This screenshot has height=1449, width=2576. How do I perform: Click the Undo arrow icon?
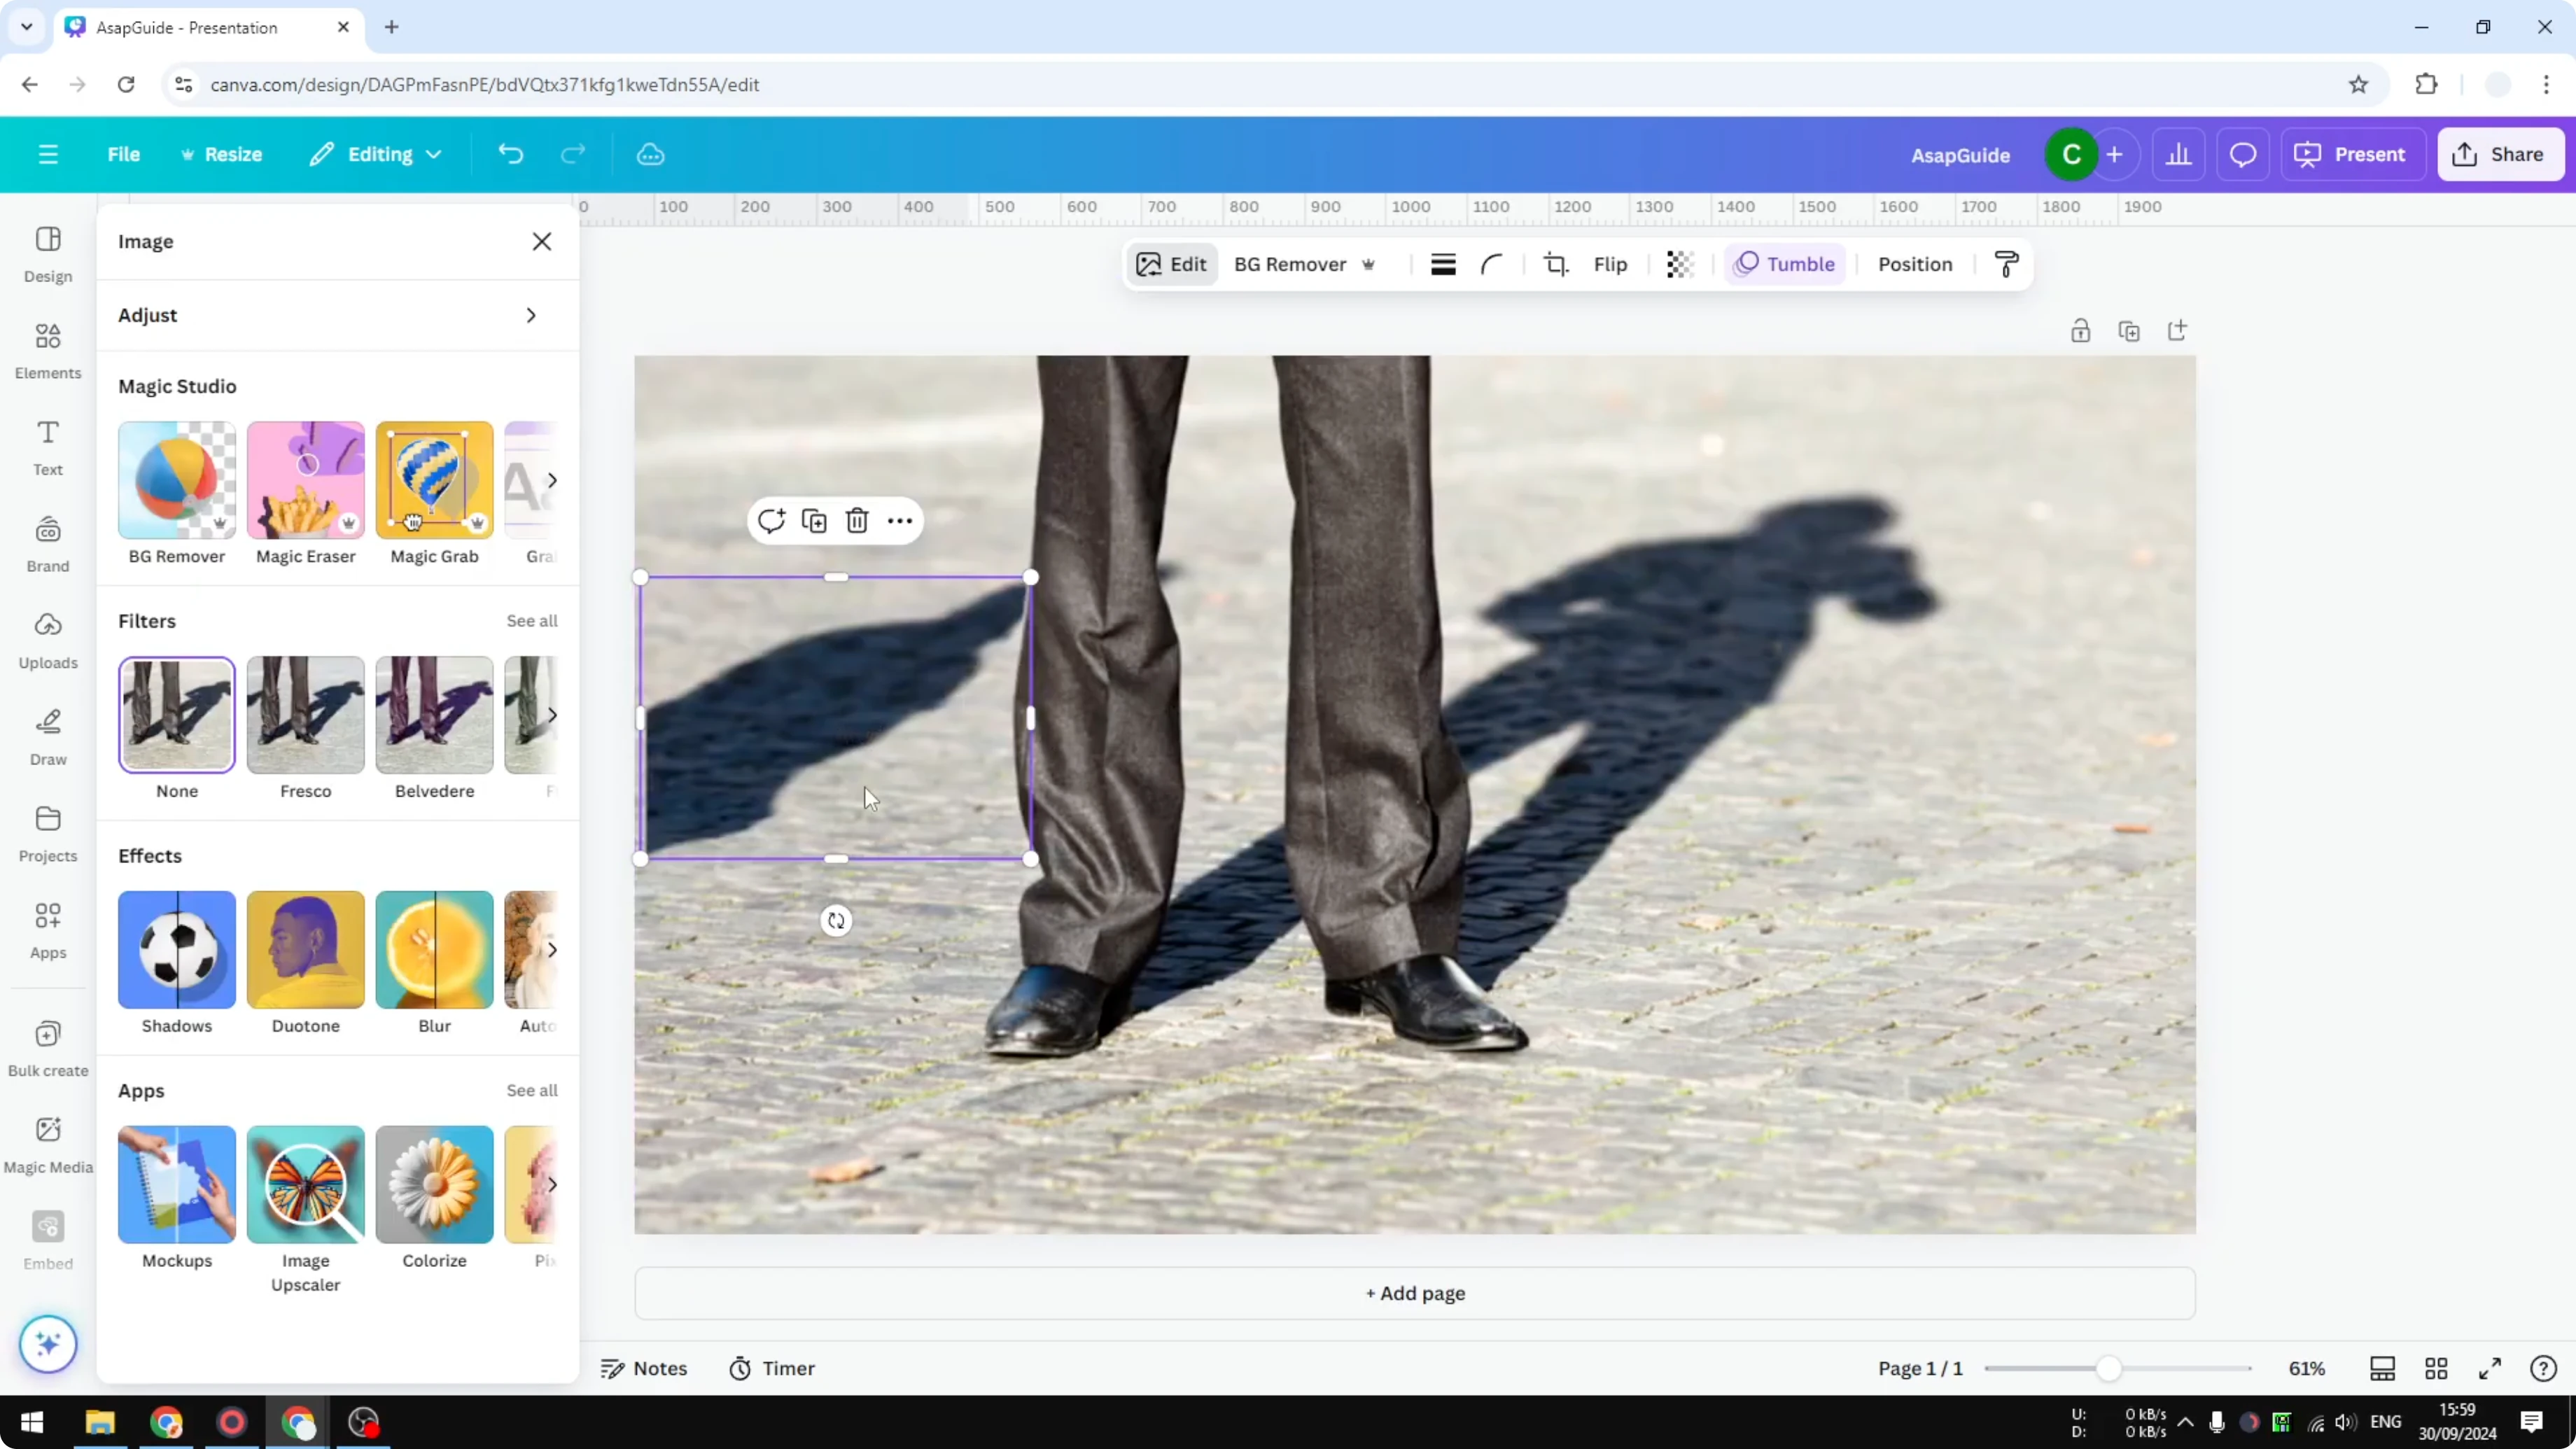511,154
